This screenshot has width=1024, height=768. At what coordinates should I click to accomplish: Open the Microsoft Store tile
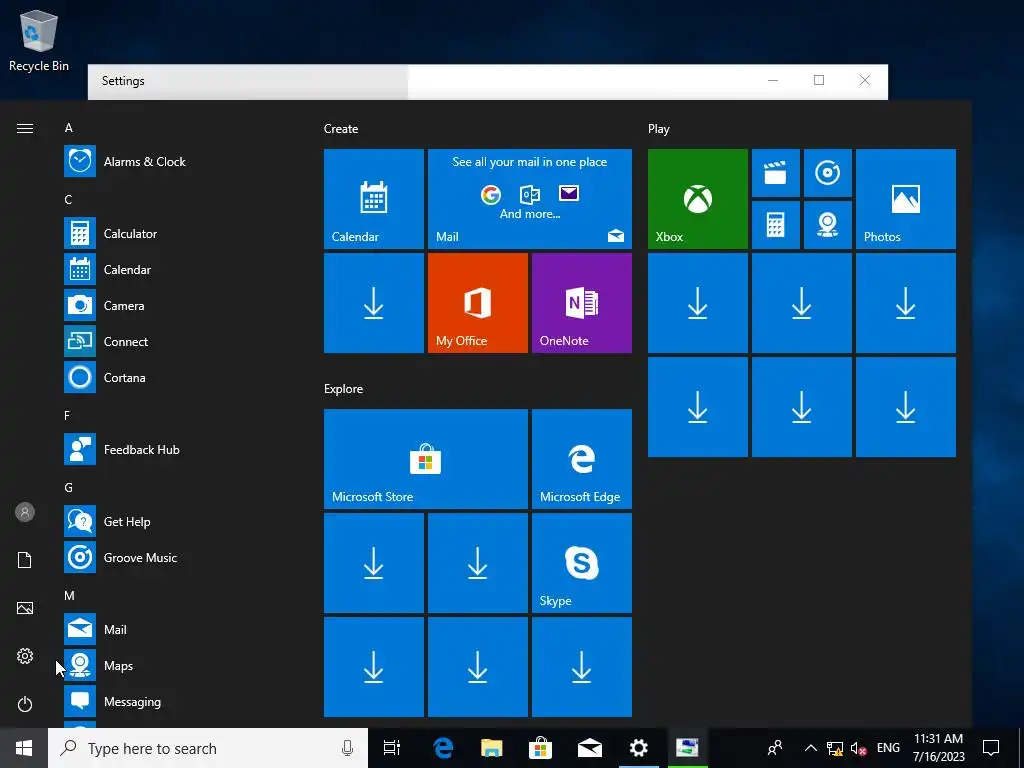coord(426,458)
